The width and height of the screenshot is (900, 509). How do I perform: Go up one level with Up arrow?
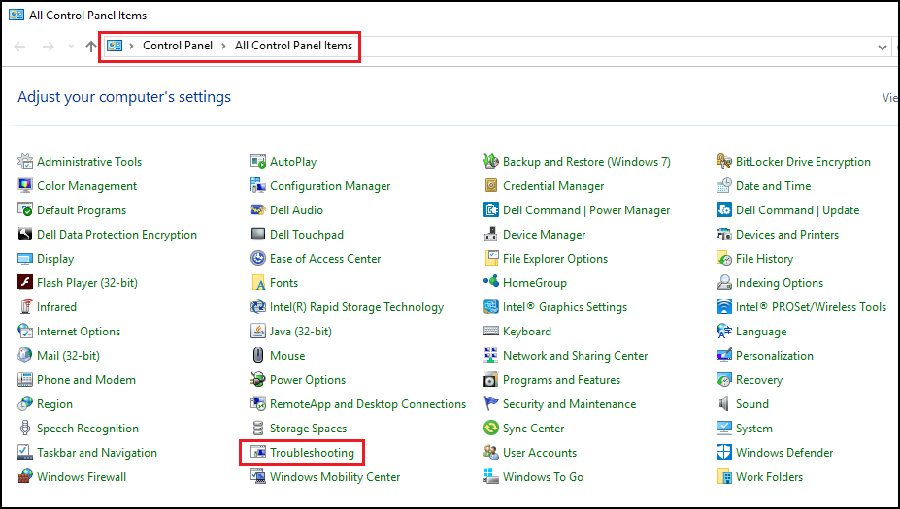tap(91, 47)
